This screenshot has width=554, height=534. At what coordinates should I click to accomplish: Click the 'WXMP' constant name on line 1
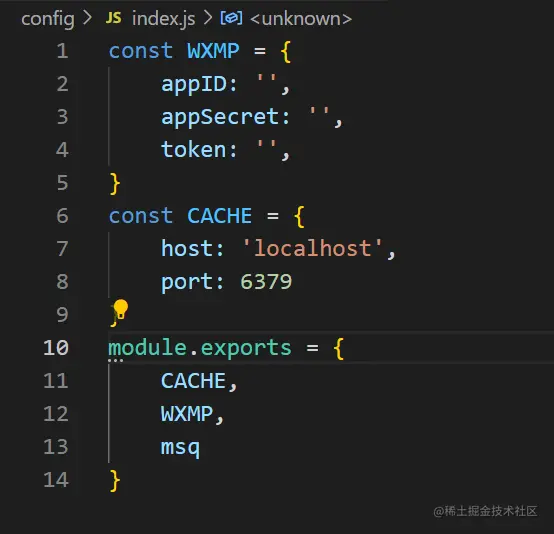click(213, 51)
